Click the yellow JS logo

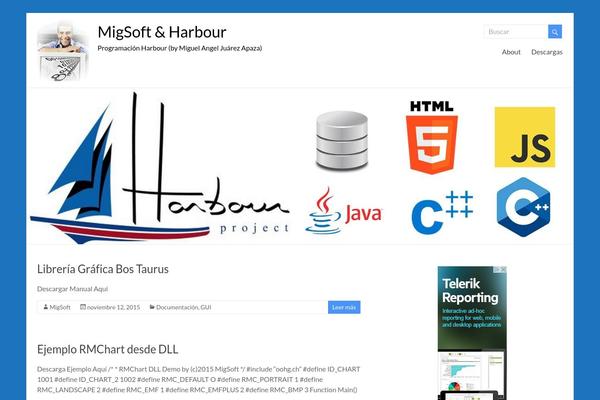pos(525,137)
